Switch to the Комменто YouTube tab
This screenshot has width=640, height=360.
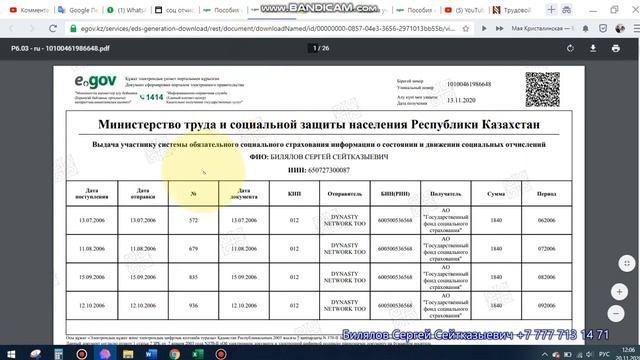[29, 10]
